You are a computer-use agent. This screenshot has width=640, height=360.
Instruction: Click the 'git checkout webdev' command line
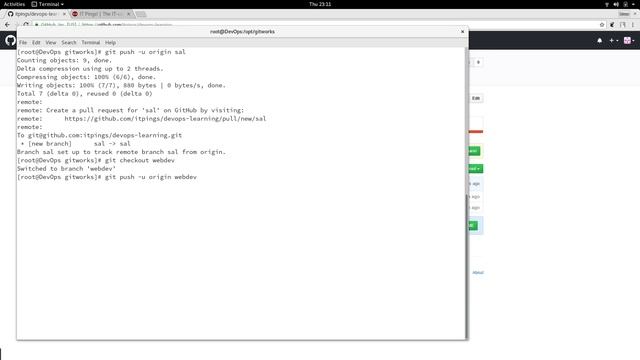[x=96, y=160]
